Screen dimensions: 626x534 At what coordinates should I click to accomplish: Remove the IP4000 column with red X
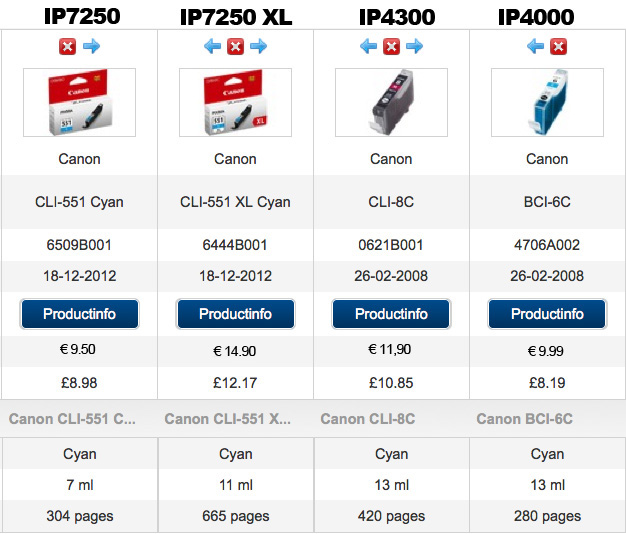point(559,47)
